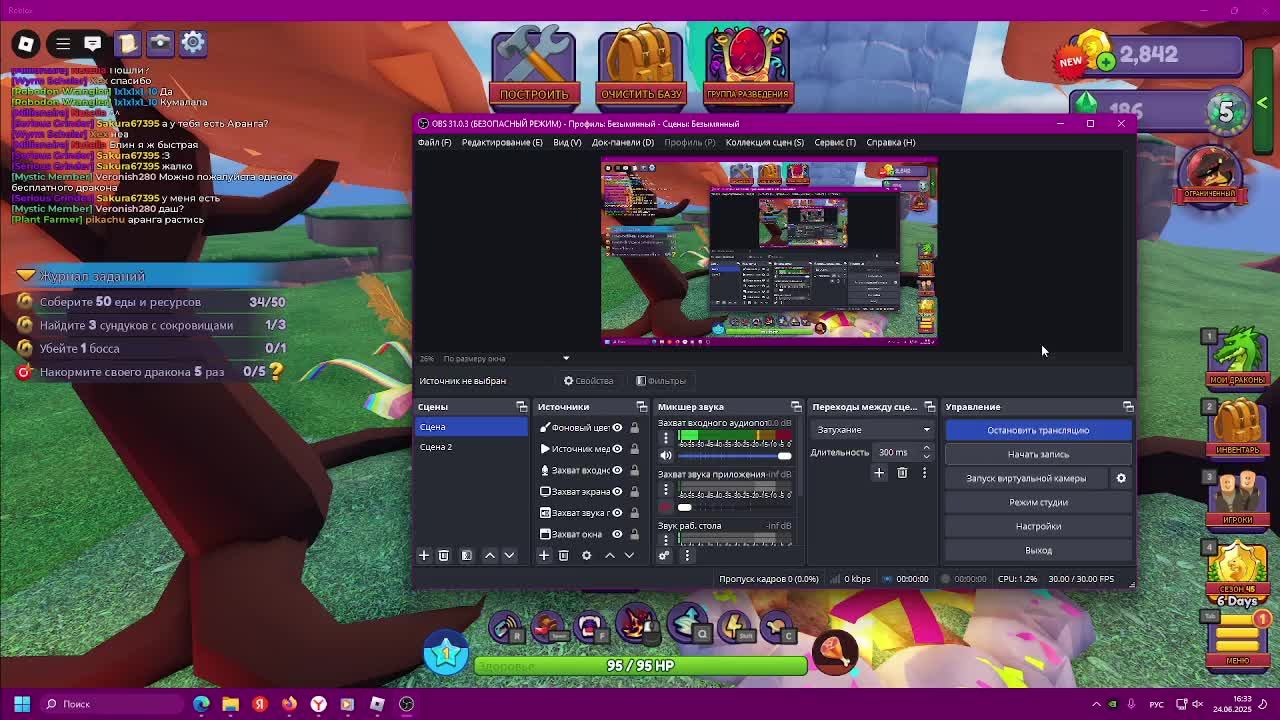The image size is (1280, 720).
Task: Click the OBS preview thumbnail
Action: coord(769,251)
